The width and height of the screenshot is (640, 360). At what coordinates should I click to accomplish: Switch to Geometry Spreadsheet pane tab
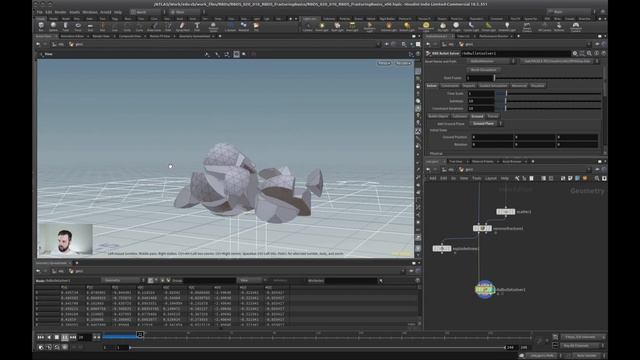click(194, 36)
